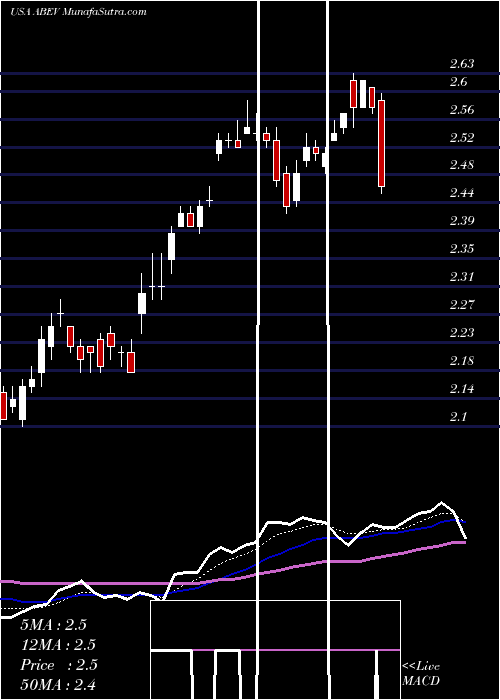500x700 pixels.
Task: Click the final tall red candlestick on right
Action: [382, 143]
